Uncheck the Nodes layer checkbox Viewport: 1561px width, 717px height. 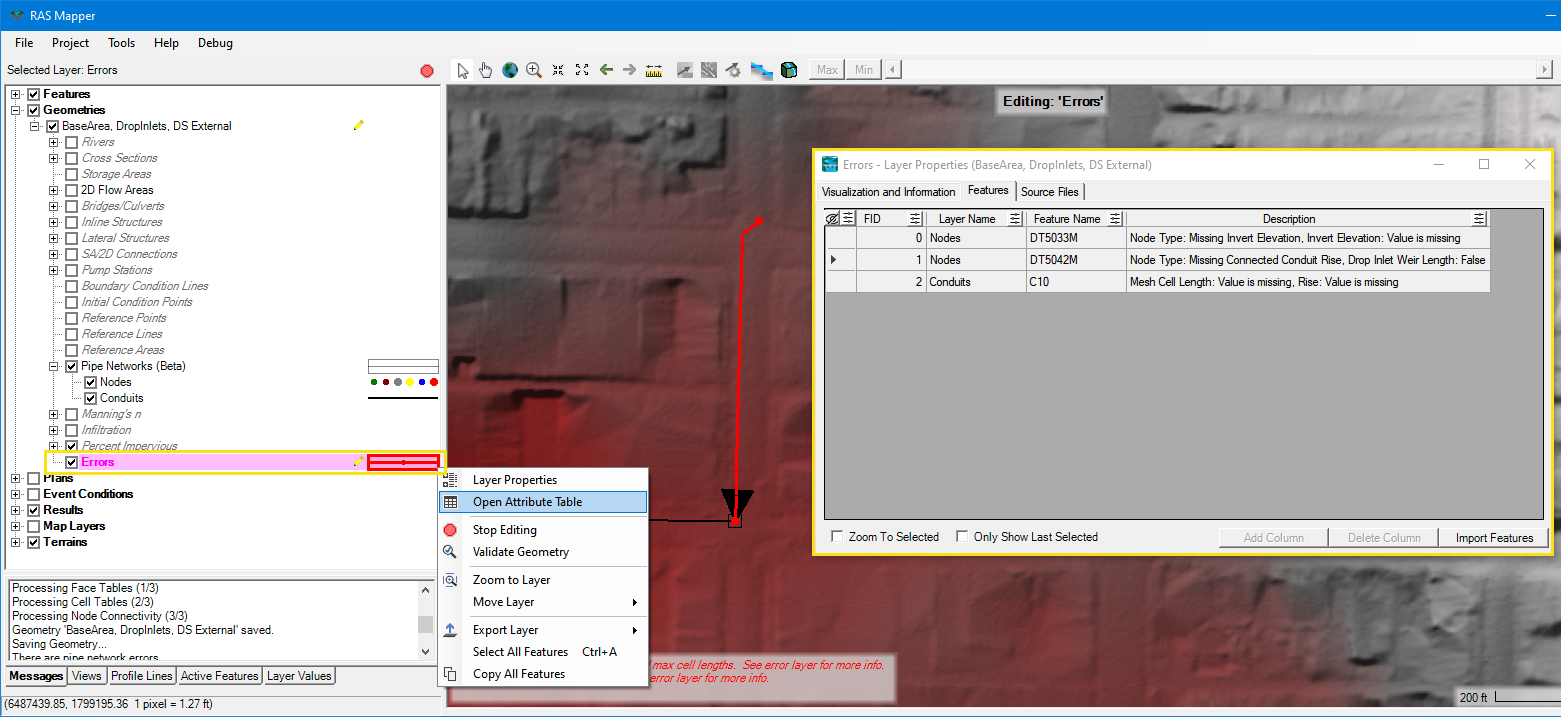coord(91,382)
